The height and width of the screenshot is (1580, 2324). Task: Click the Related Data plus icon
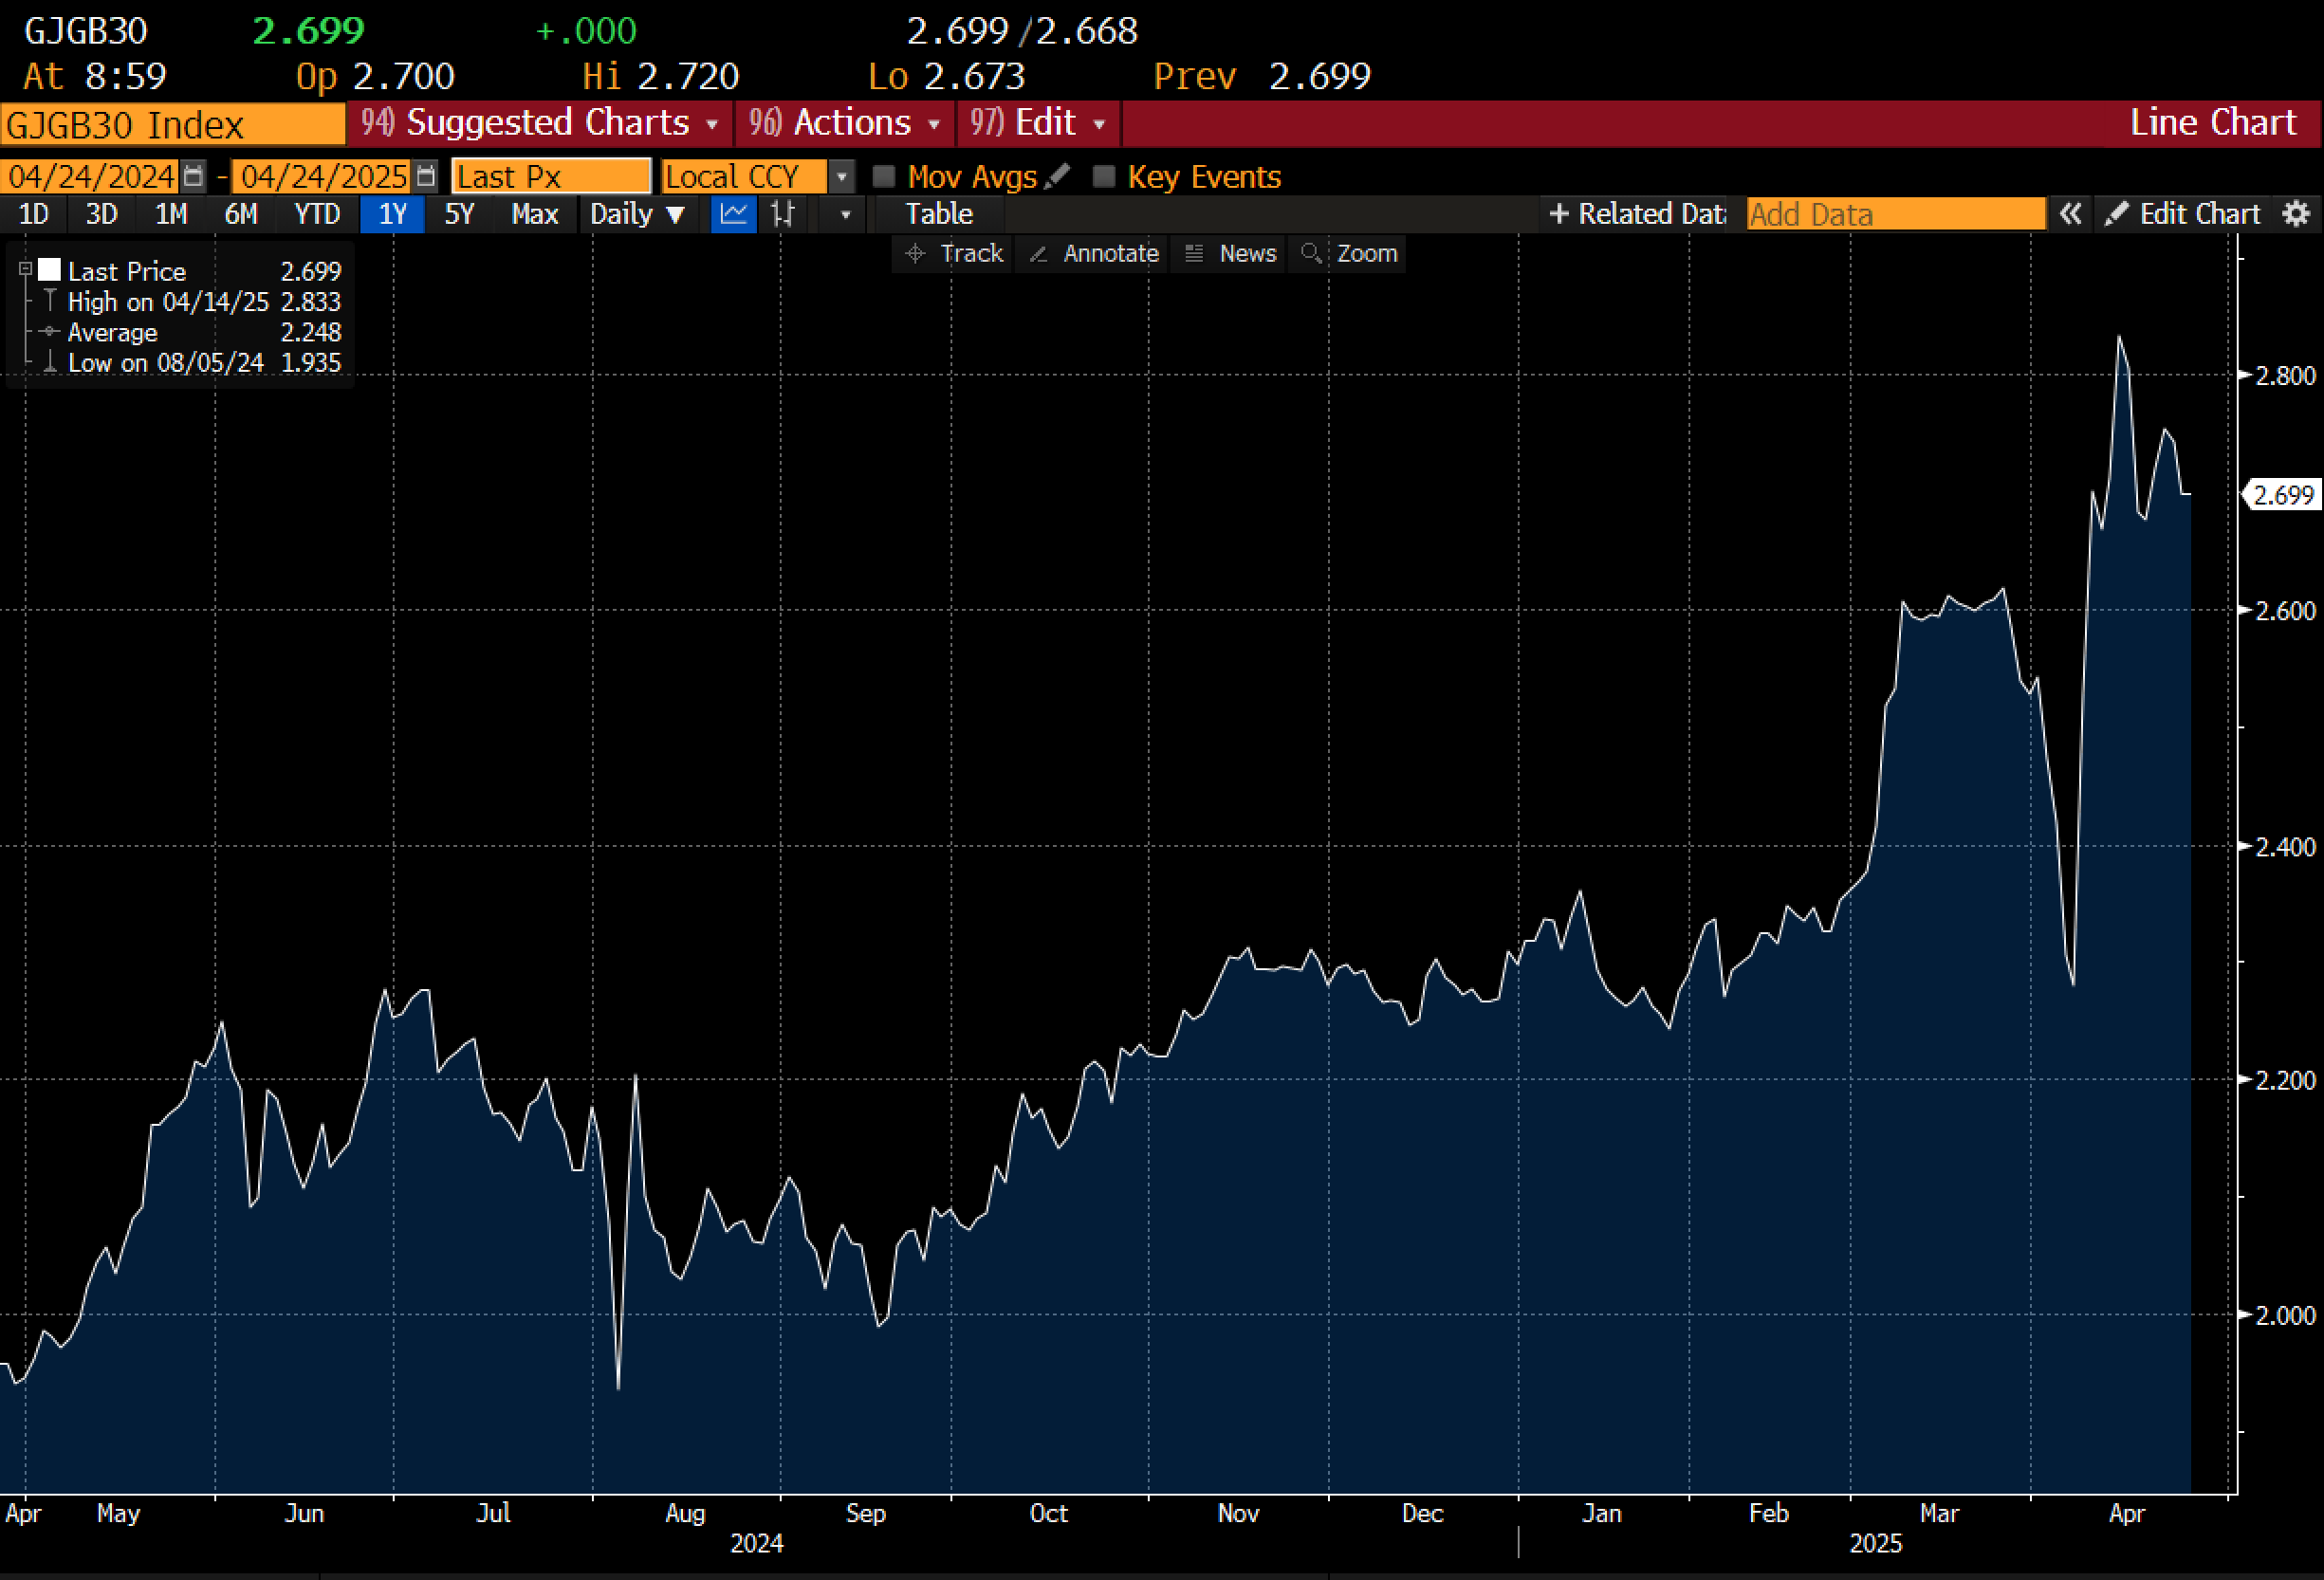coord(1558,214)
